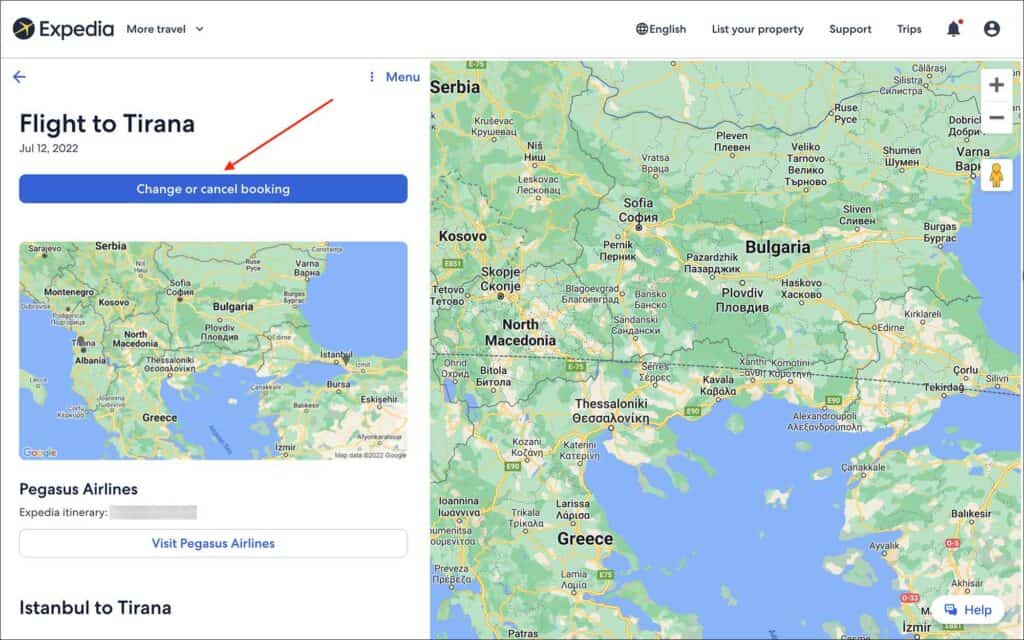Go back with the left arrow
The width and height of the screenshot is (1024, 640).
click(19, 76)
